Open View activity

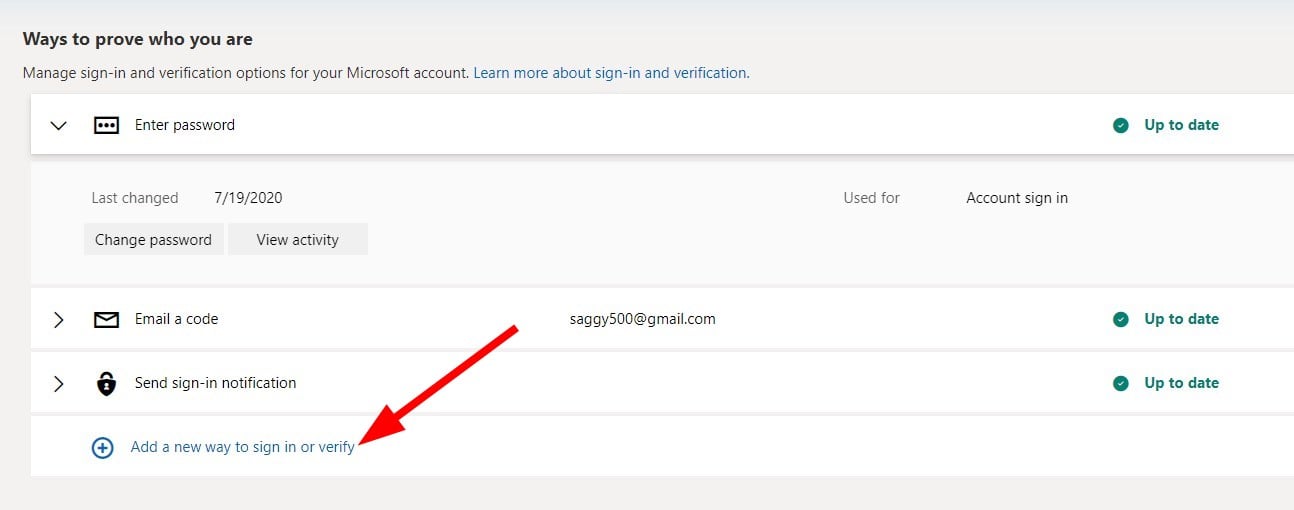[297, 239]
